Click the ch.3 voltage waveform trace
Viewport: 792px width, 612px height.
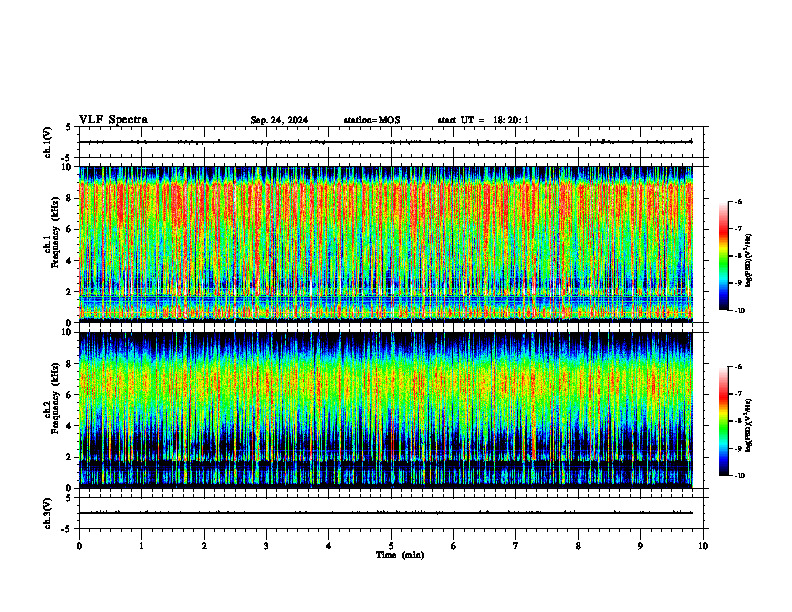(386, 513)
